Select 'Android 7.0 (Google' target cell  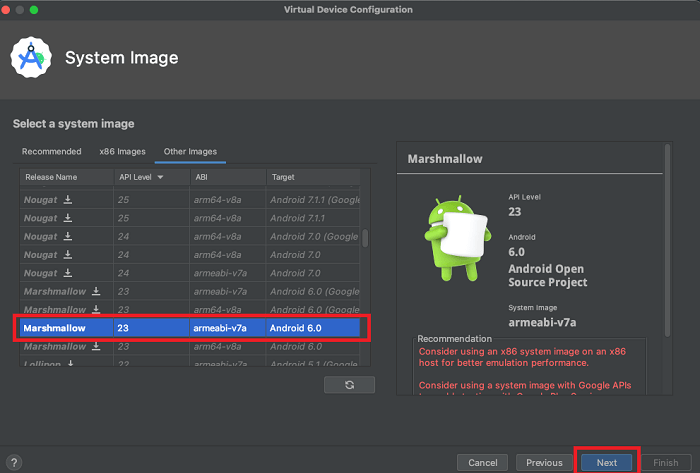314,236
